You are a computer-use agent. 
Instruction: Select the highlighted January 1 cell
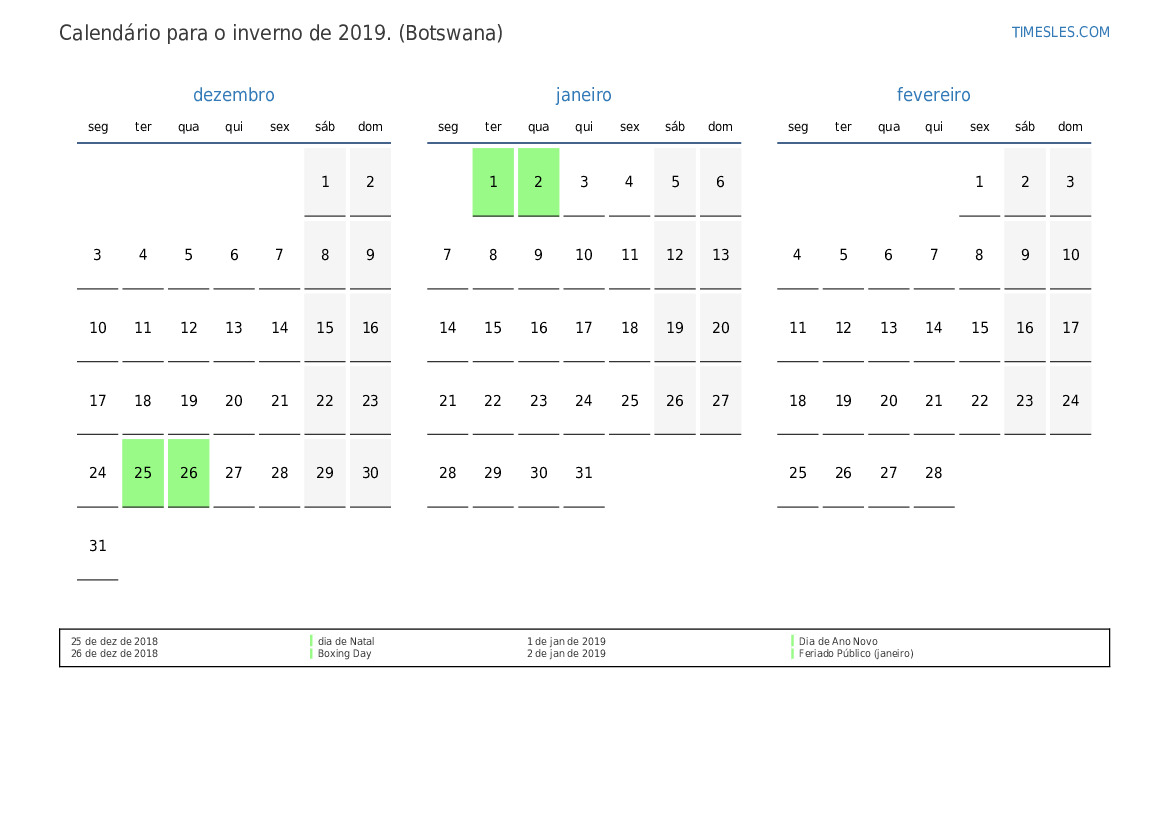coord(493,182)
